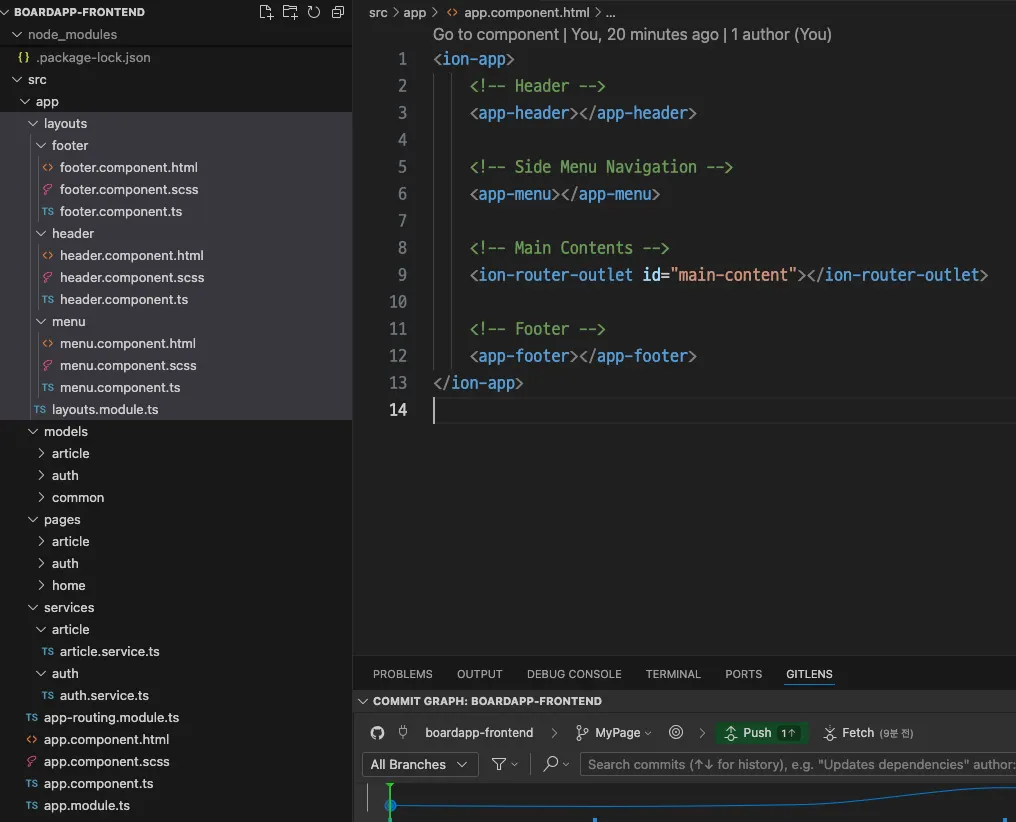Click the plug icon beside boardapp-frontend
This screenshot has height=822, width=1016.
click(403, 733)
